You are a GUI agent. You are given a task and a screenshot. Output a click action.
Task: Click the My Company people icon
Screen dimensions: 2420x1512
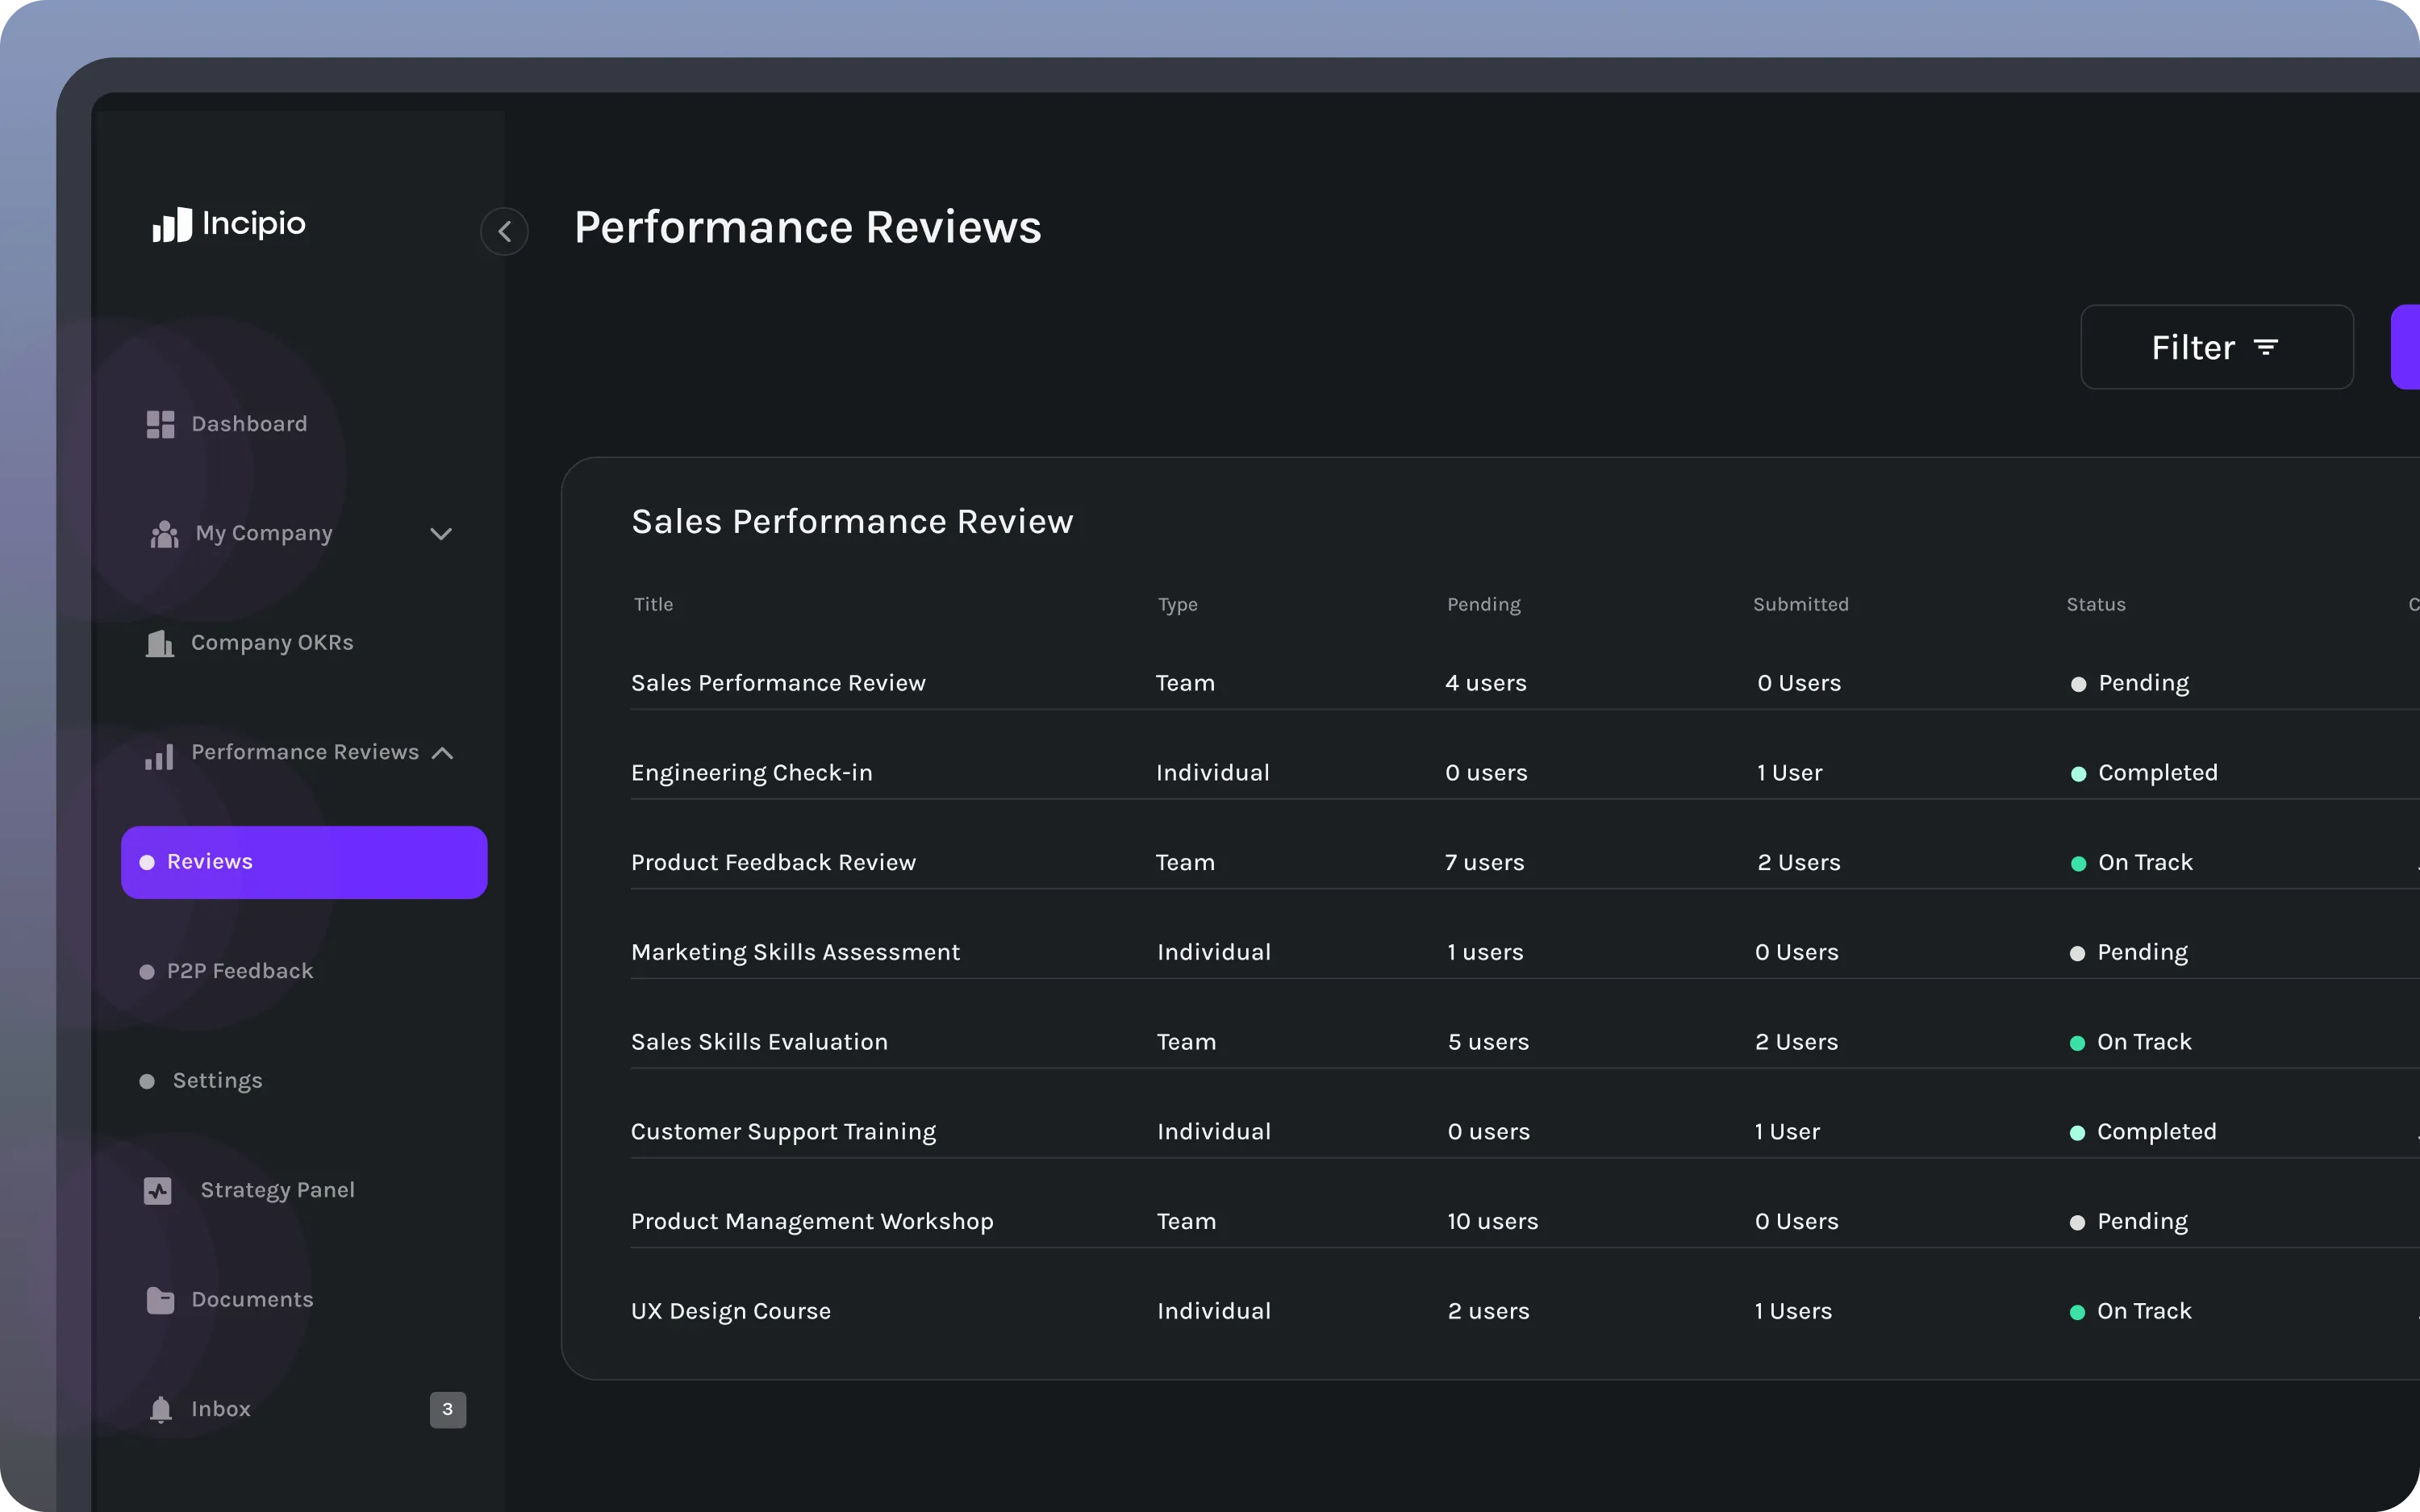tap(165, 534)
